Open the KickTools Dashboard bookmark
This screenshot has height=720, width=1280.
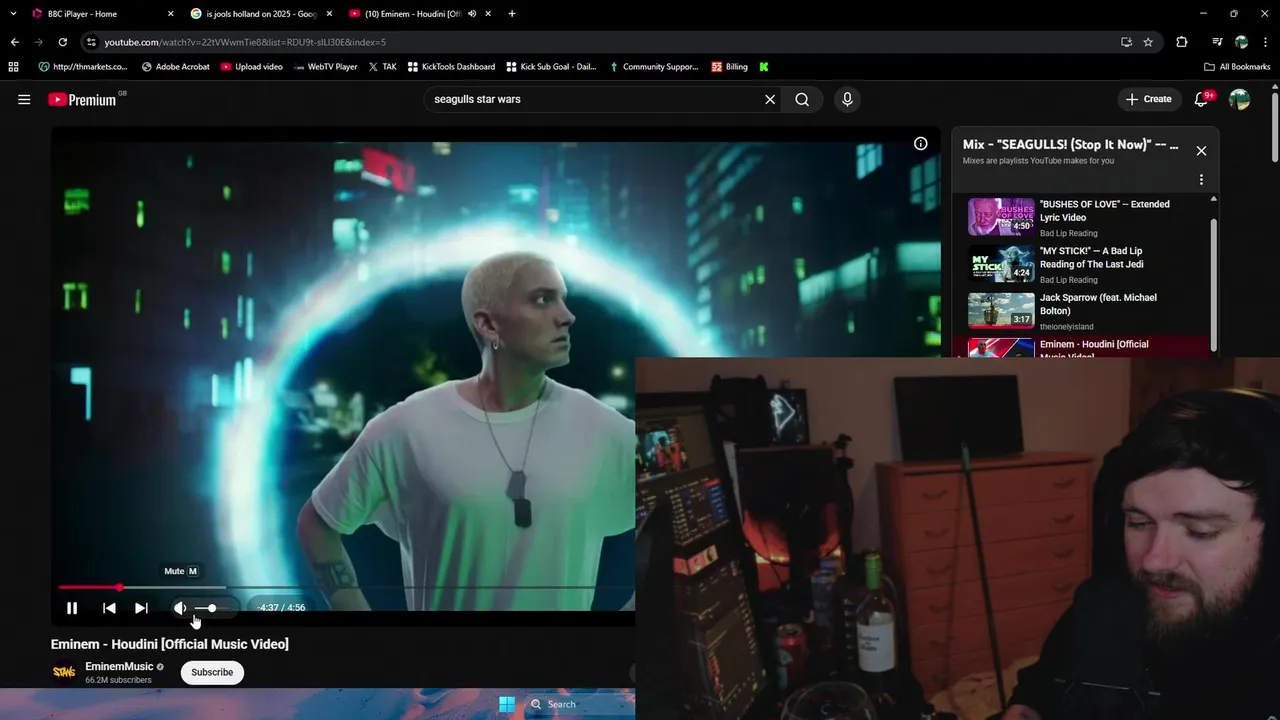[451, 67]
